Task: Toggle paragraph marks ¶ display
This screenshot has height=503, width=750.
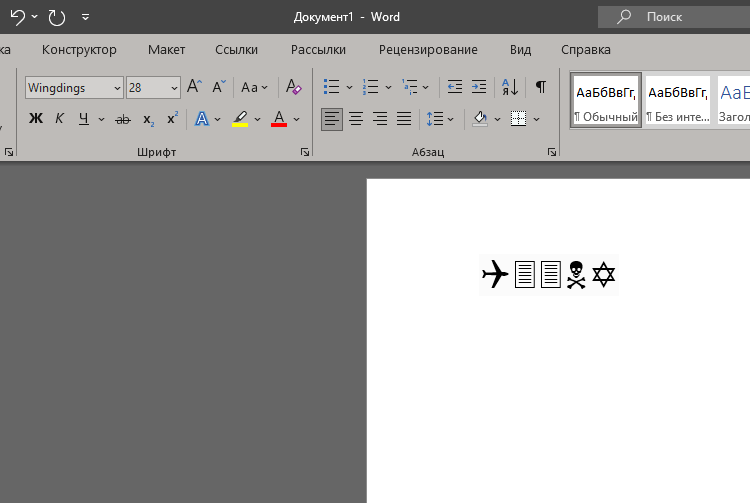Action: click(540, 87)
